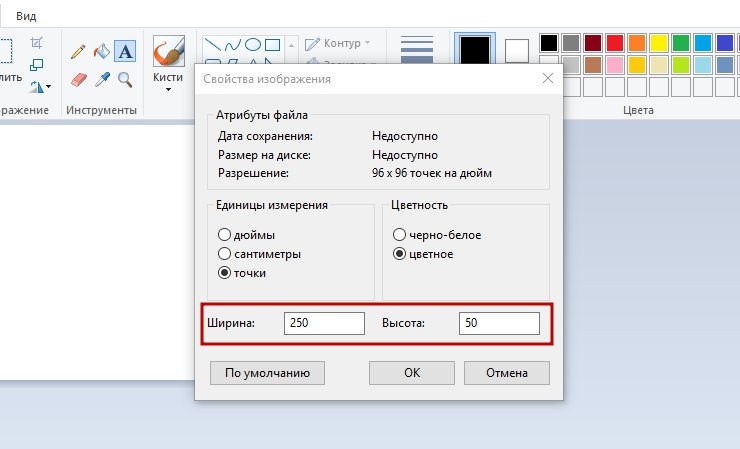
Task: Choose "сантиметры" as measurement unit
Action: click(224, 254)
